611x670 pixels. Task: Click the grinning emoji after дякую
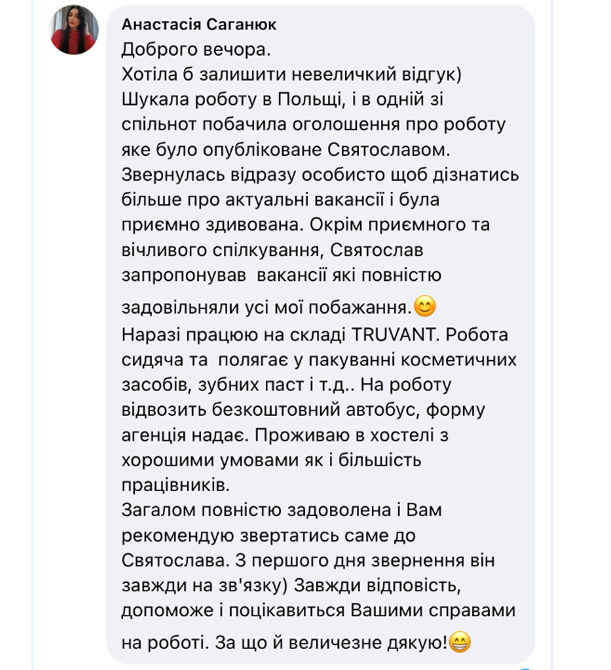(461, 641)
